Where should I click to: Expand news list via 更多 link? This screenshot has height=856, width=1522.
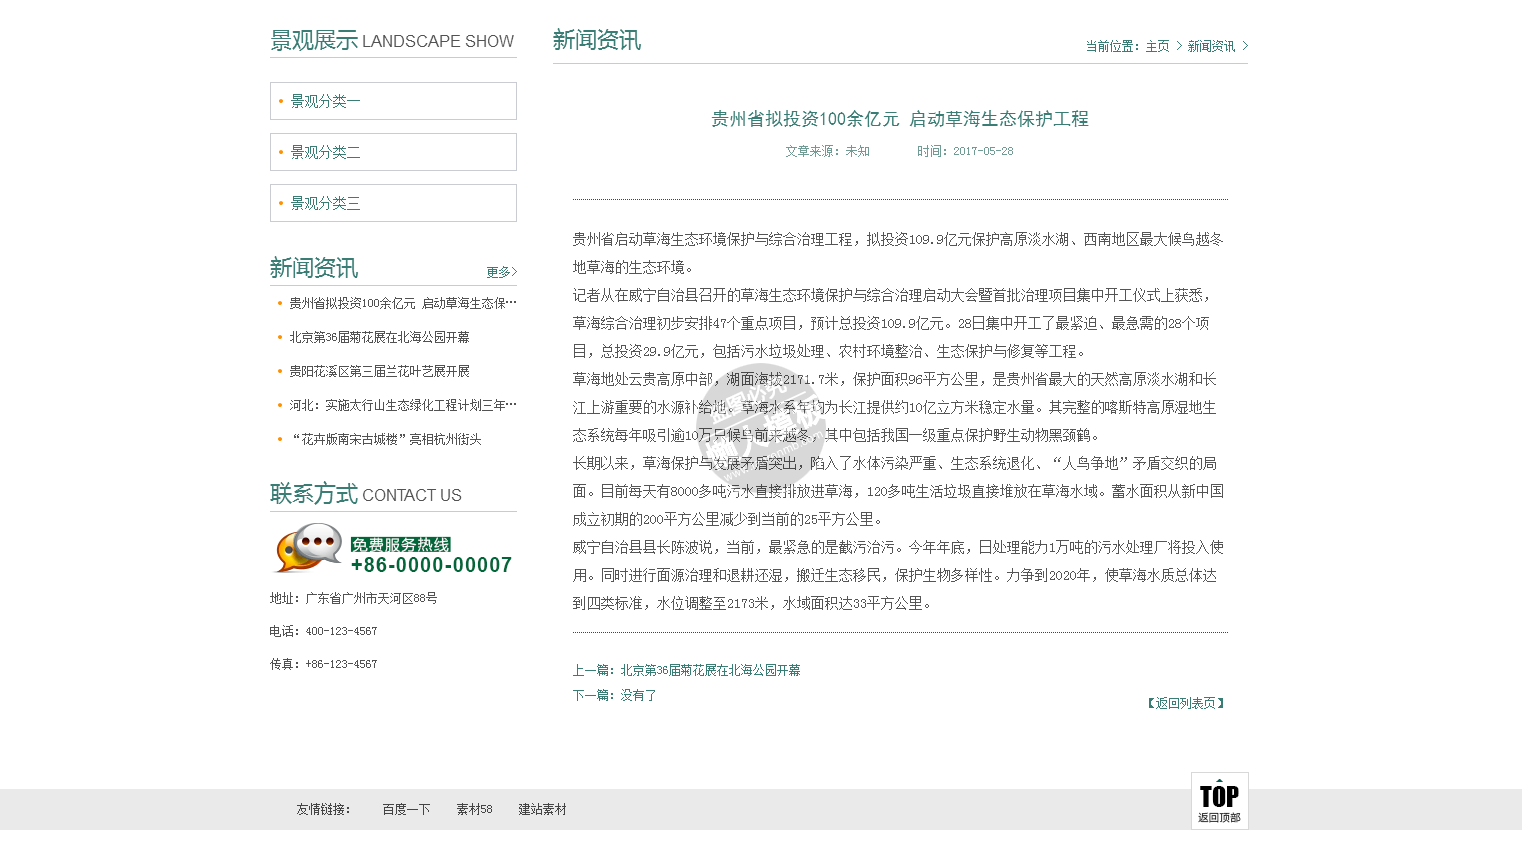coord(501,272)
